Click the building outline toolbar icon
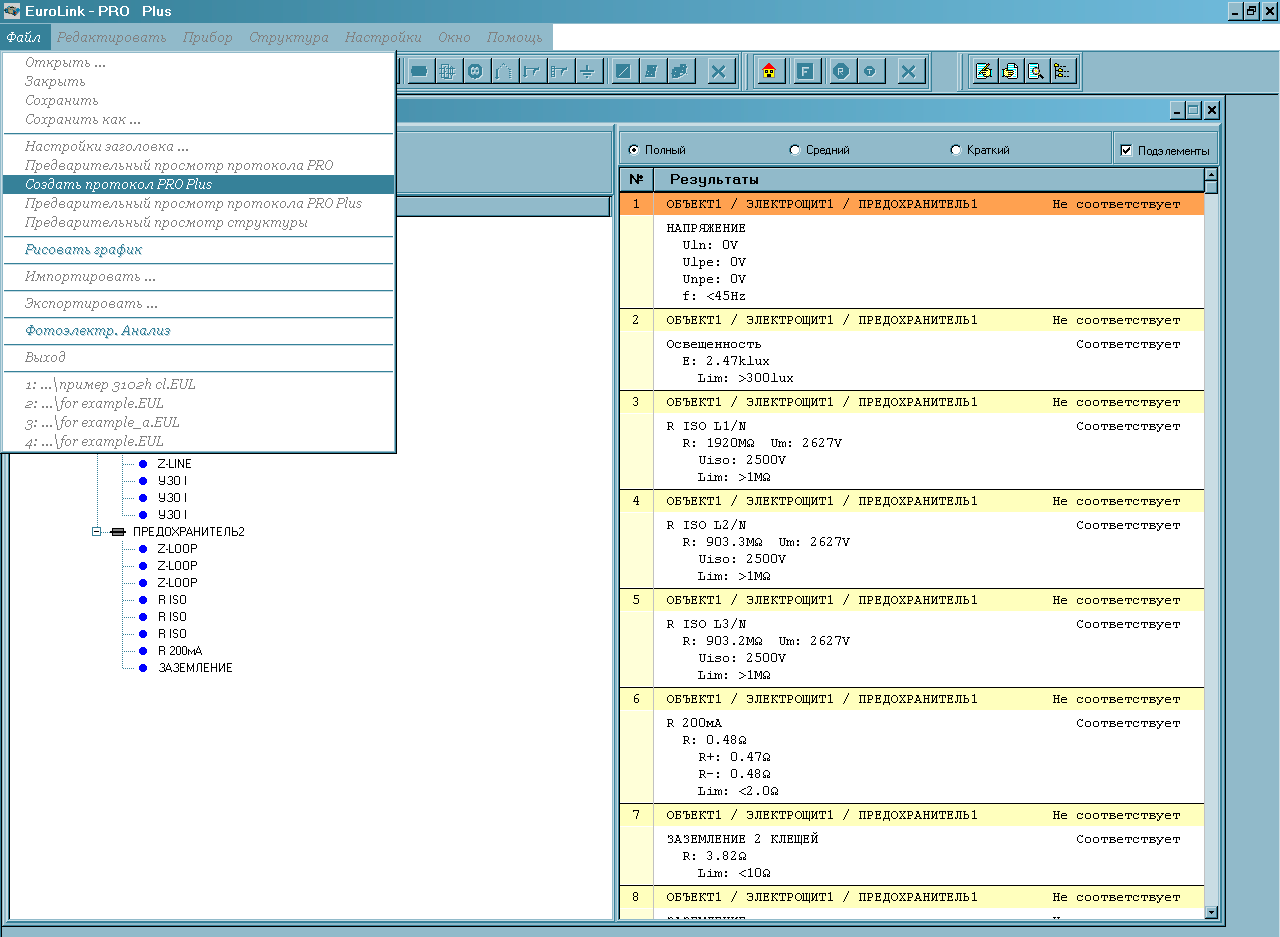 (503, 72)
